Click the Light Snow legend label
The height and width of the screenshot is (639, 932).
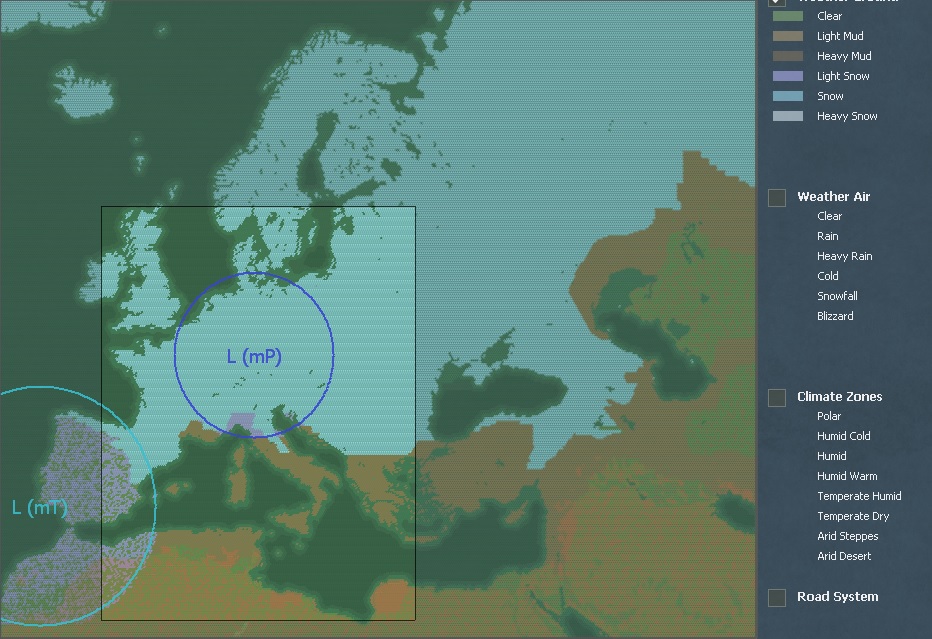click(843, 76)
